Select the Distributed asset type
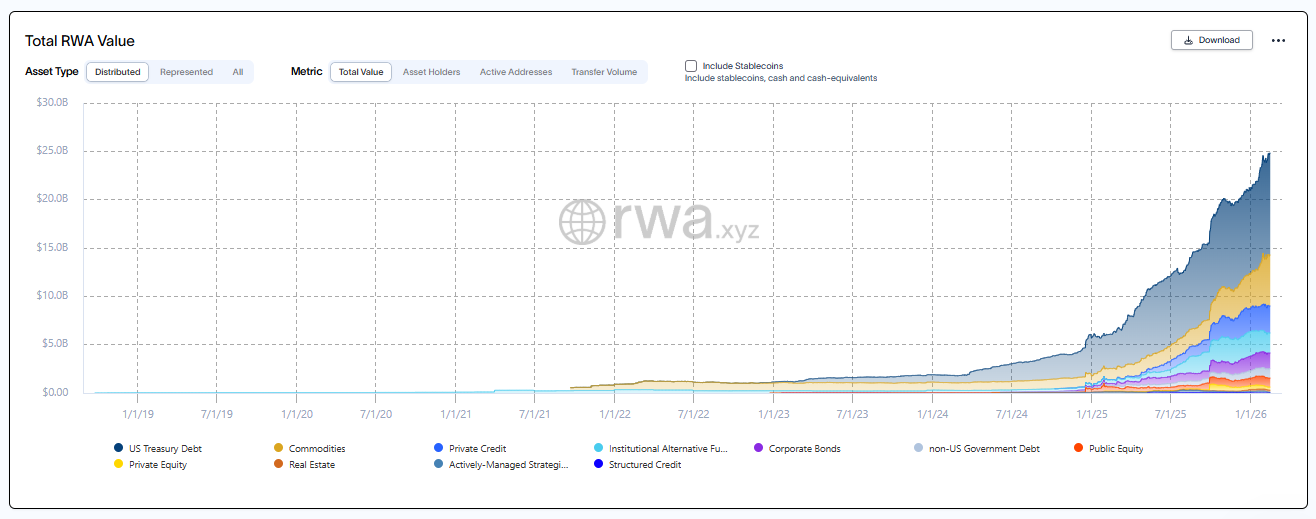This screenshot has height=519, width=1316. pos(118,72)
